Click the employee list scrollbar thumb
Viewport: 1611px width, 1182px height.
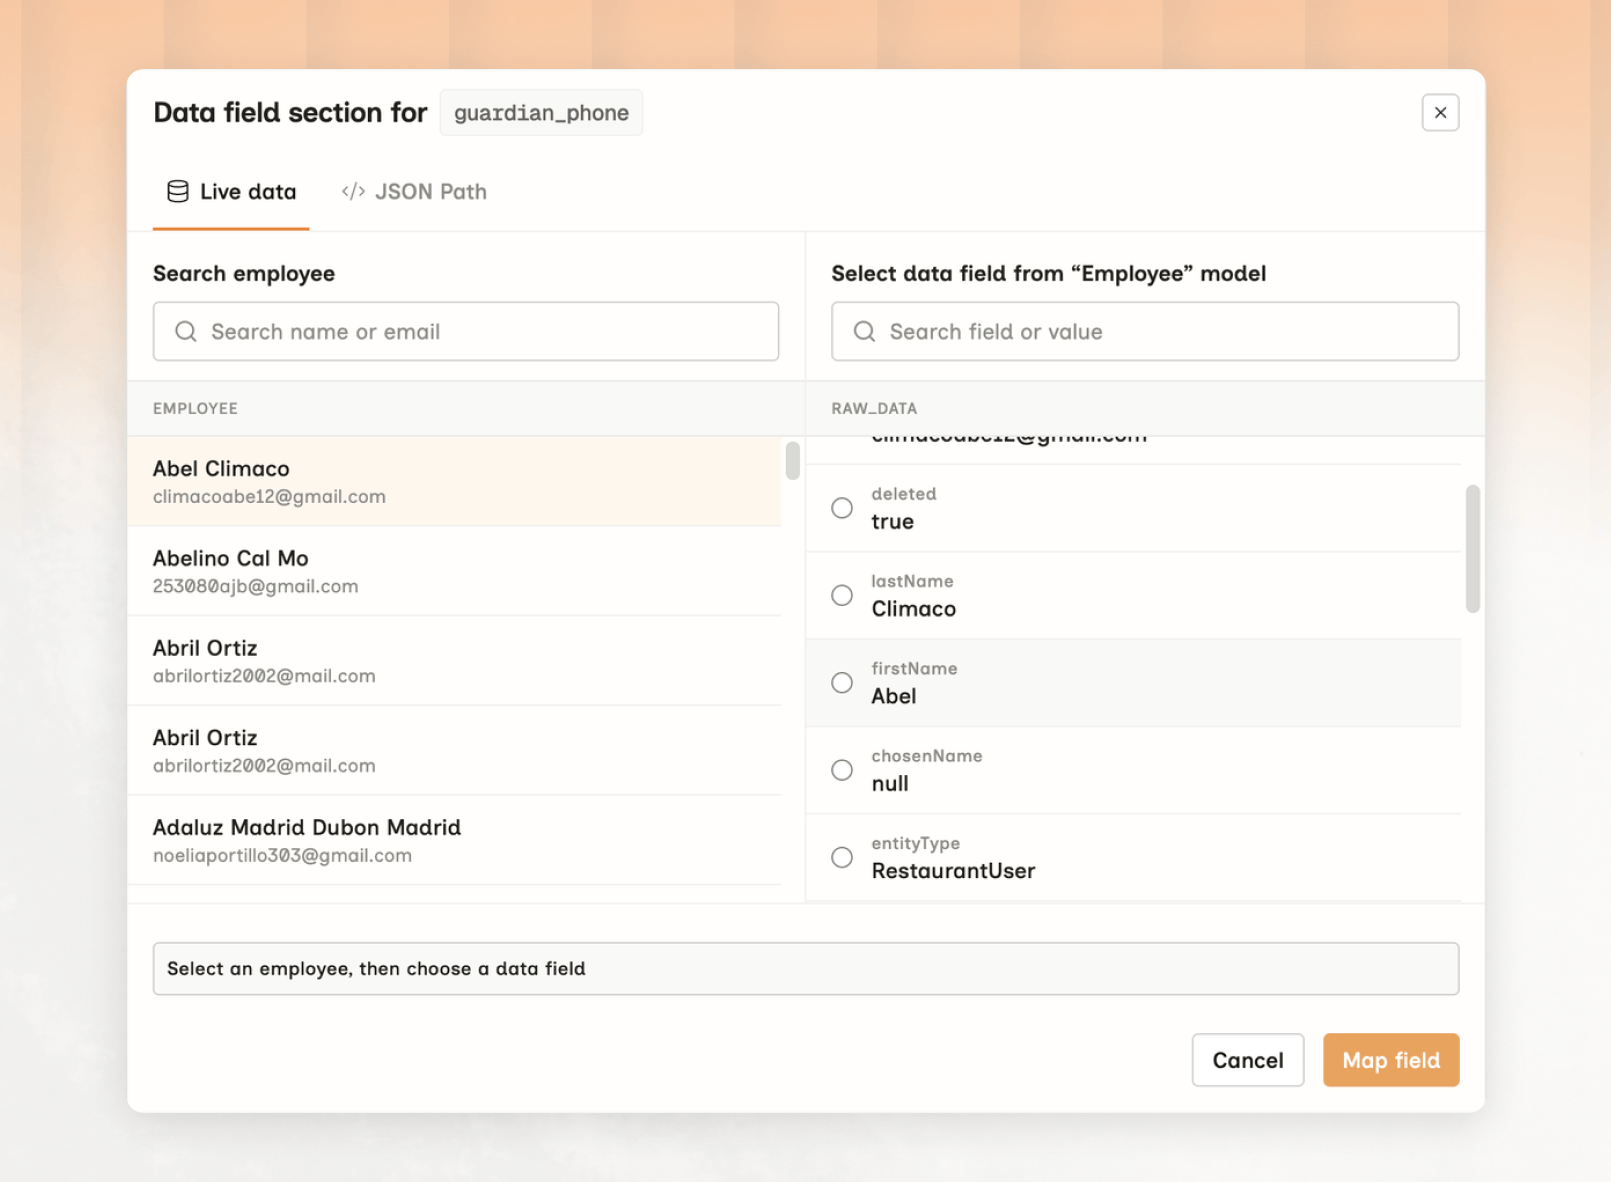[x=792, y=461]
